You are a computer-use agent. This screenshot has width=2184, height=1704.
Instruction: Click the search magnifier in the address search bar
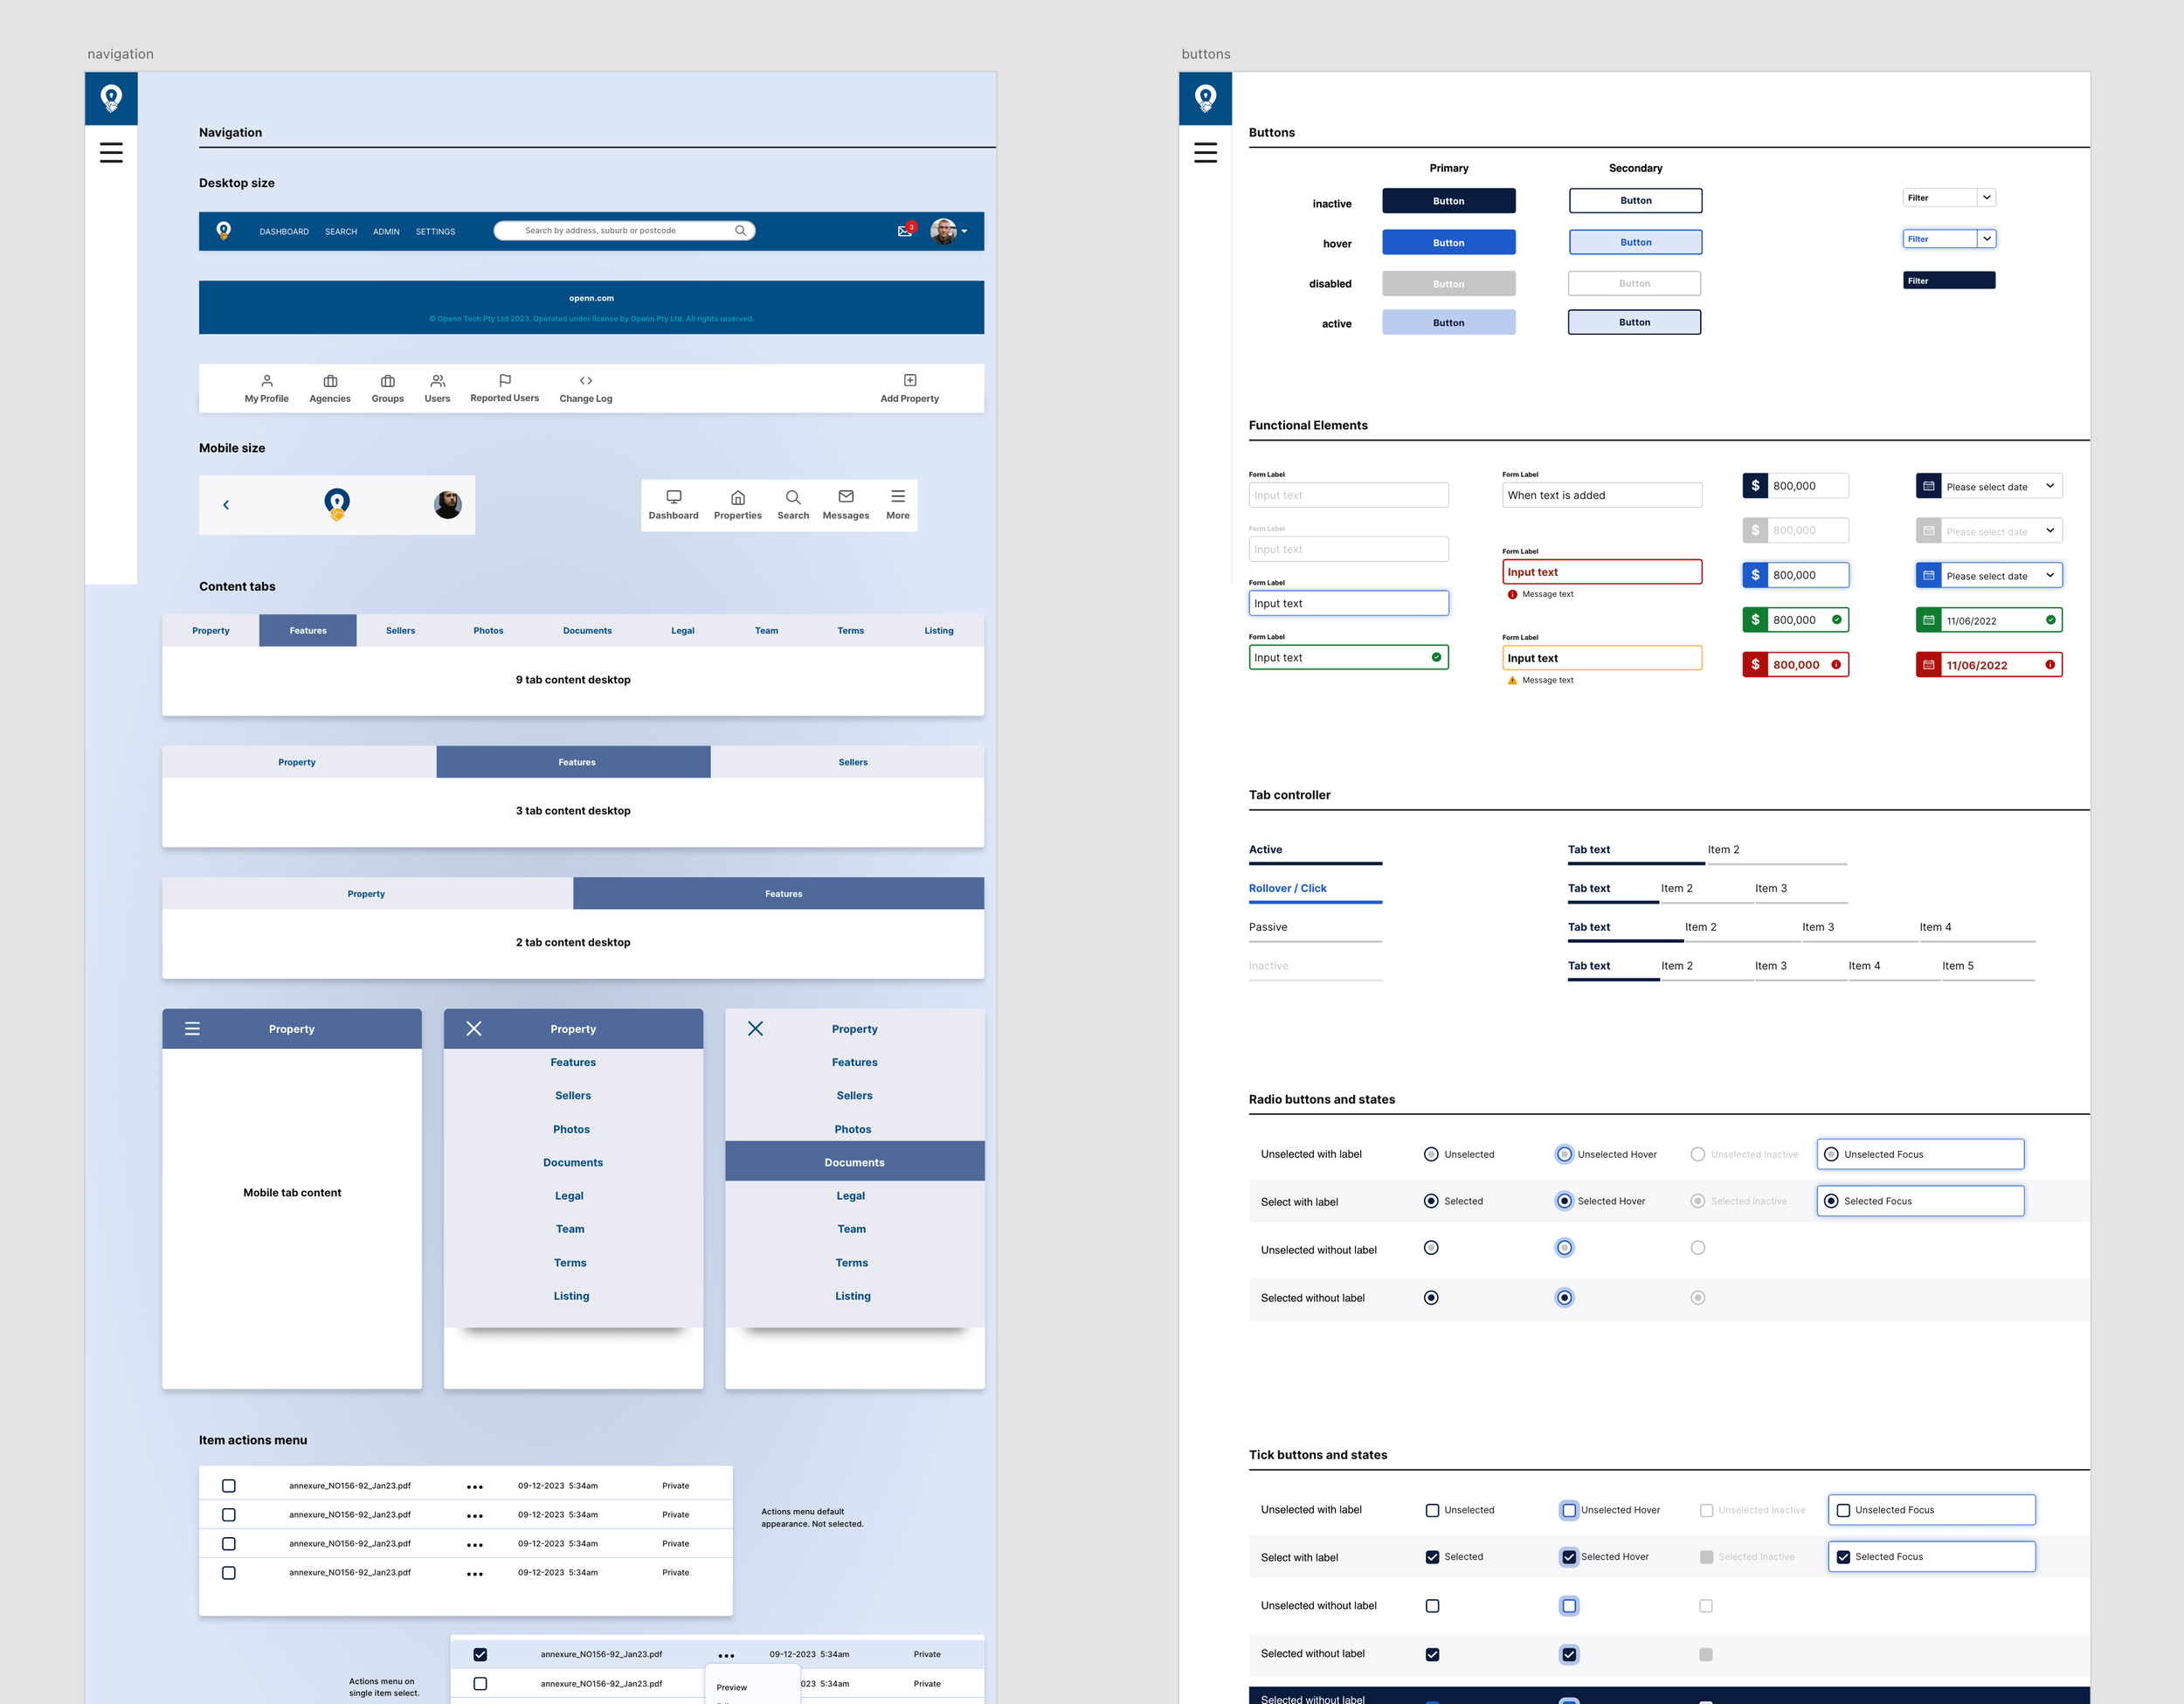tap(740, 231)
